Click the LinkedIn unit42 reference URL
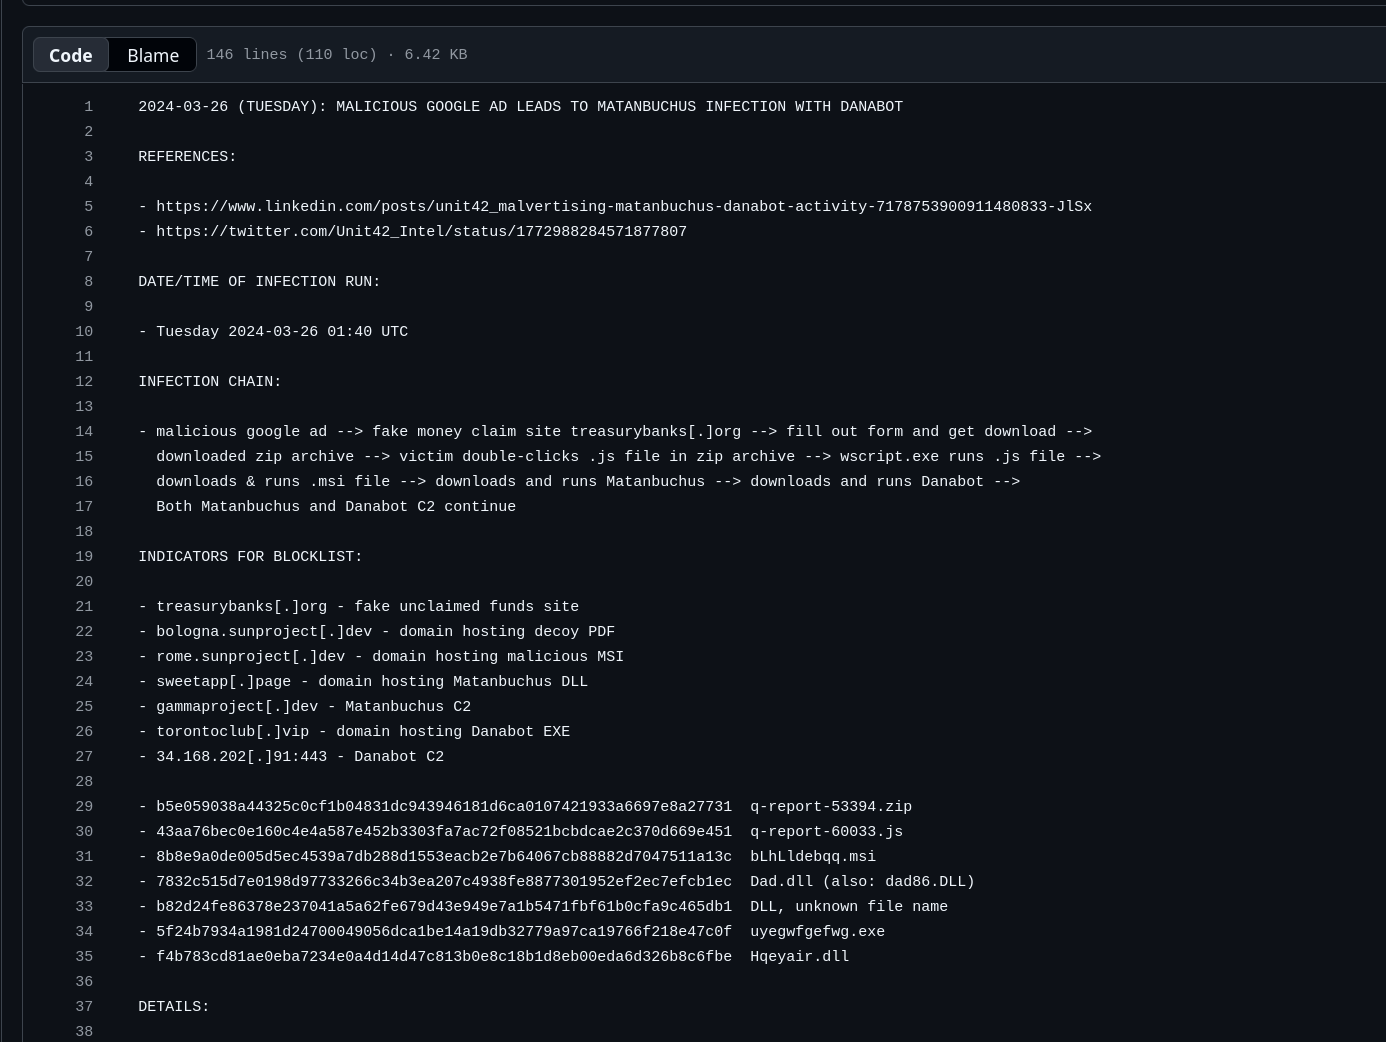 pos(623,207)
